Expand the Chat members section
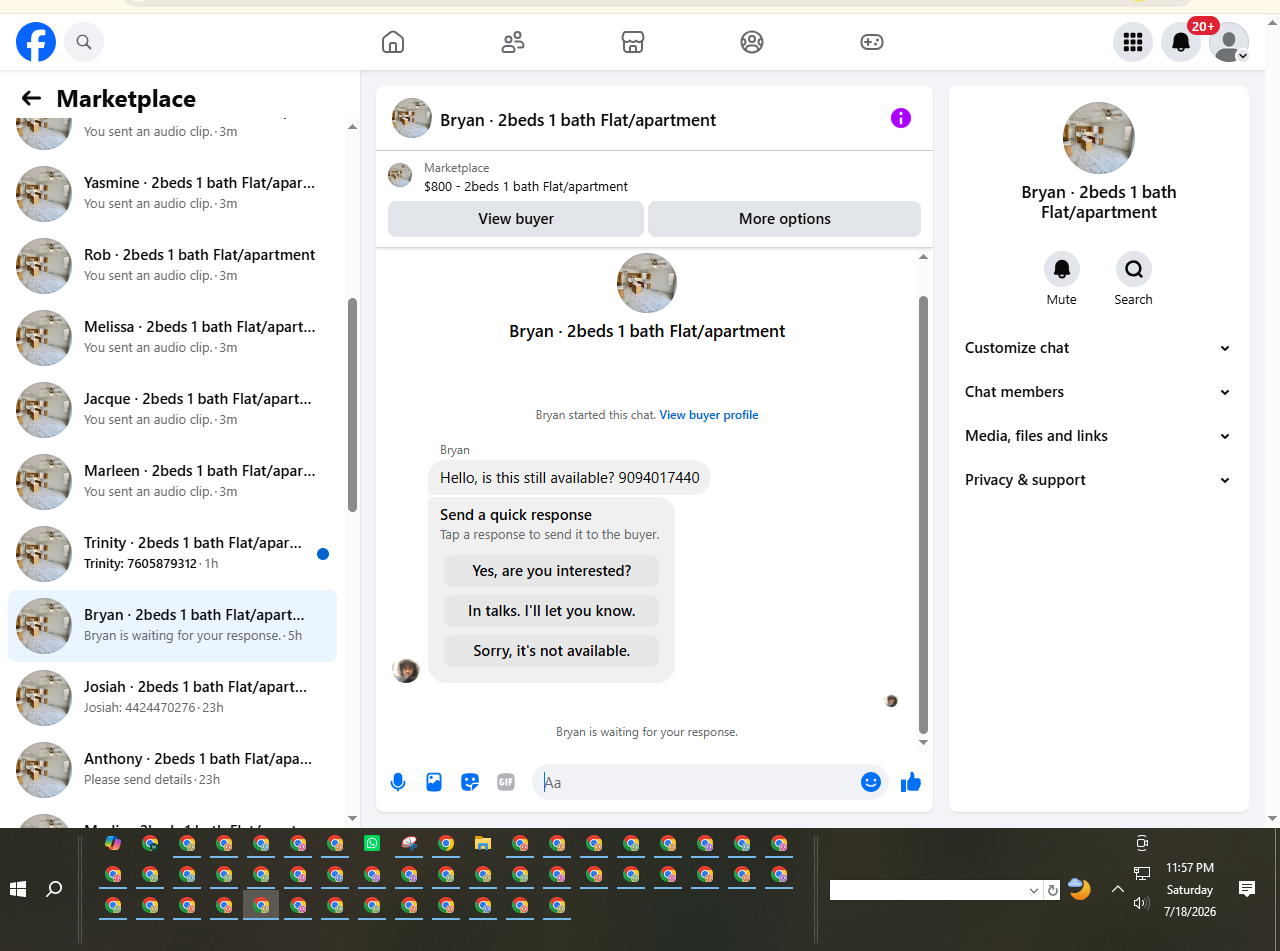Screen dimensions: 1280x951 1098,392
